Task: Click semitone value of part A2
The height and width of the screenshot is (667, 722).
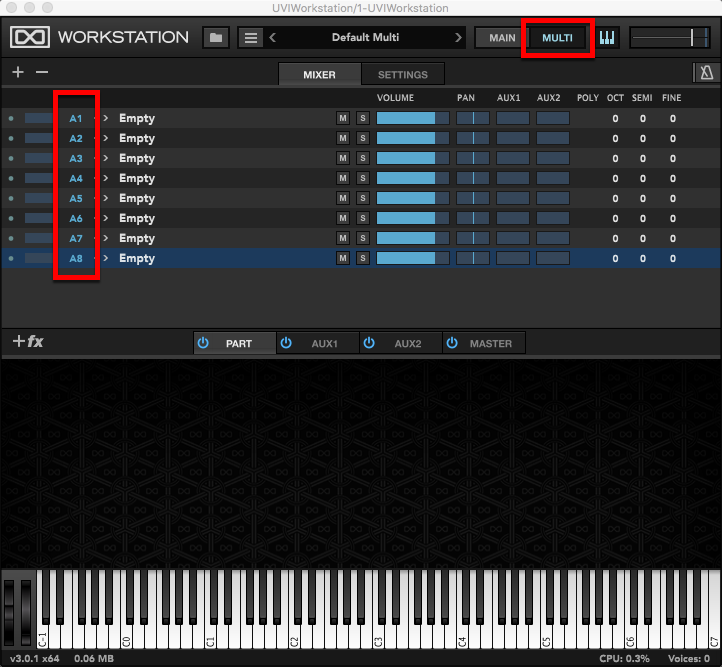Action: click(x=643, y=139)
